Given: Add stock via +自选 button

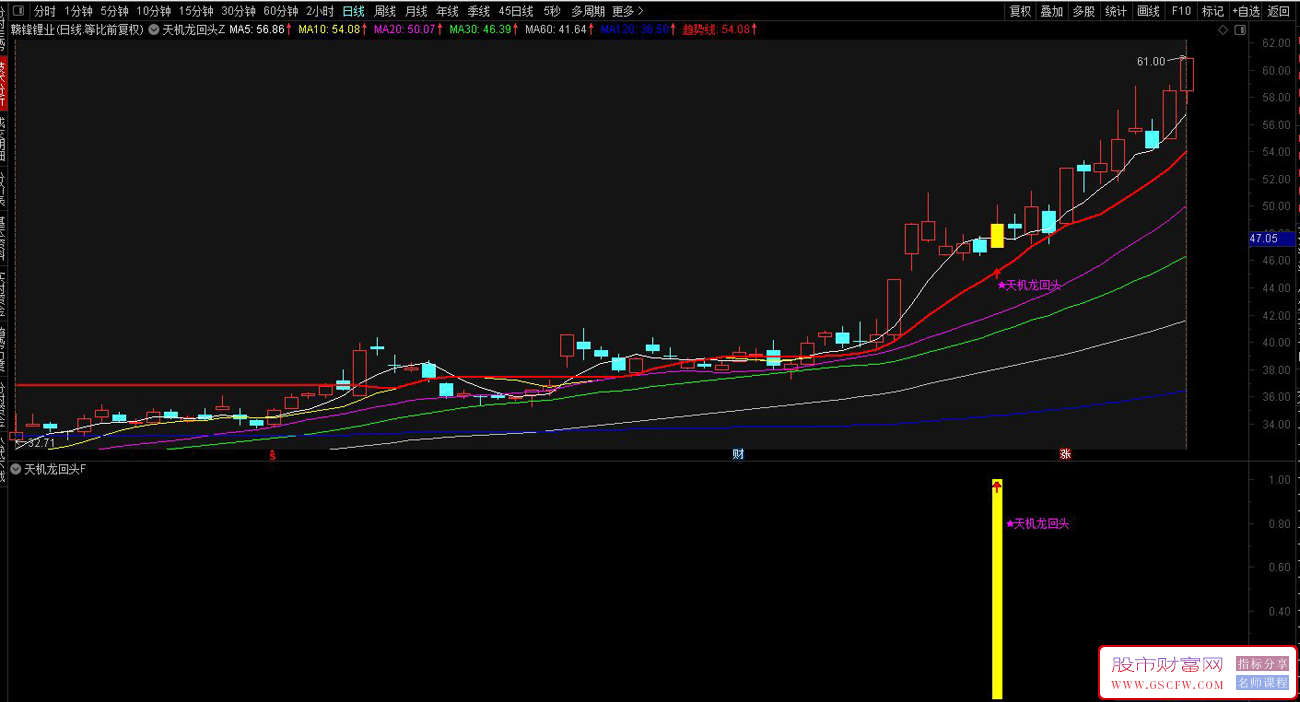Looking at the screenshot, I should (1246, 11).
